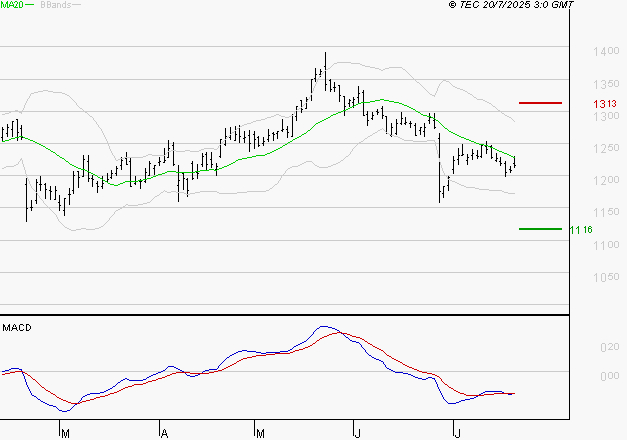
Task: Click the green support level line
Action: coord(540,229)
